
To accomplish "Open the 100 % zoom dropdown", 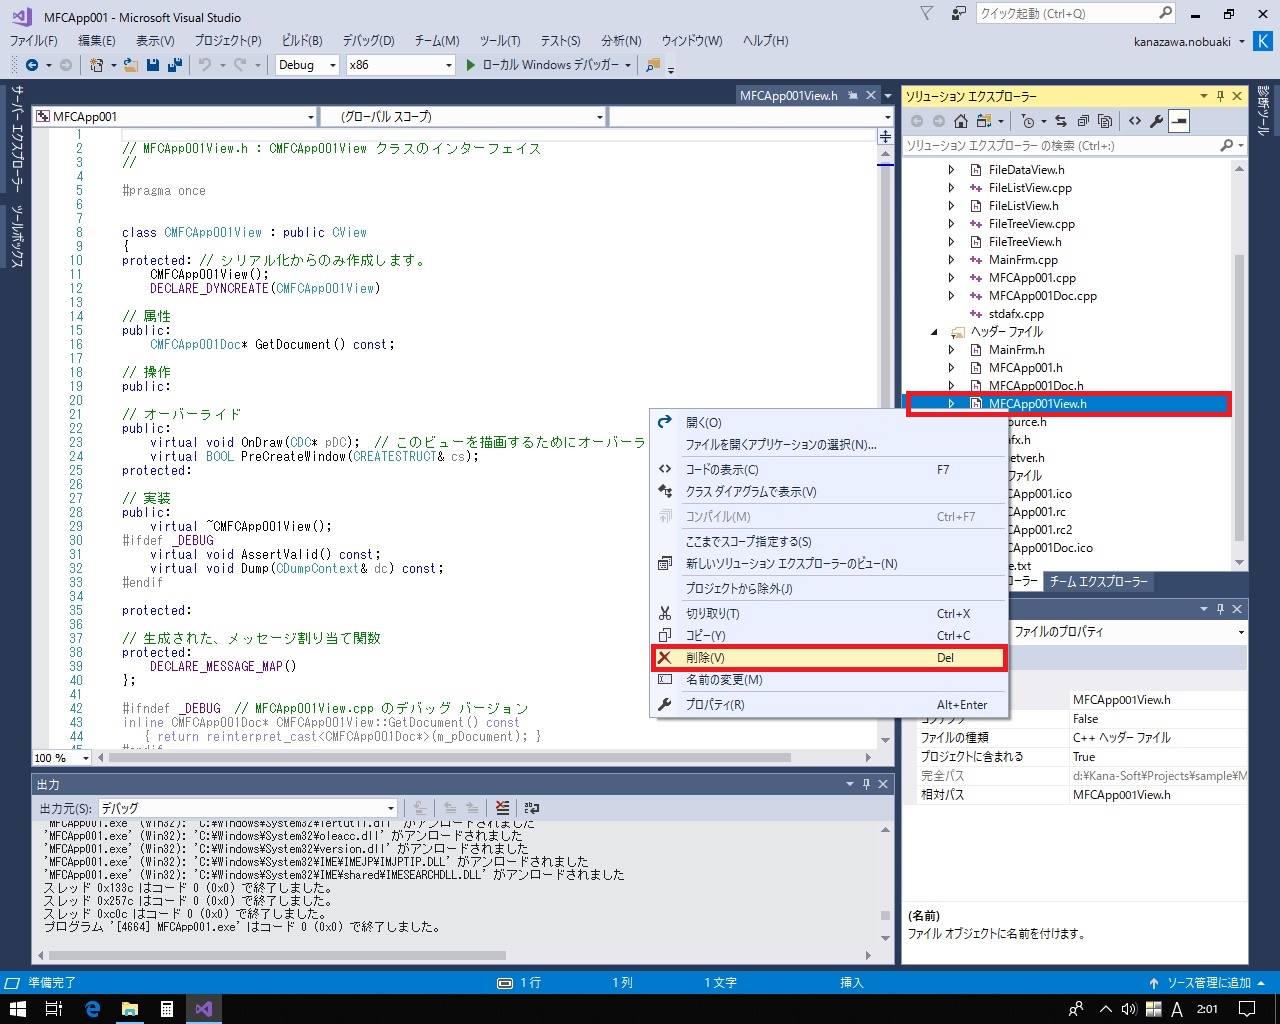I will pyautogui.click(x=62, y=758).
